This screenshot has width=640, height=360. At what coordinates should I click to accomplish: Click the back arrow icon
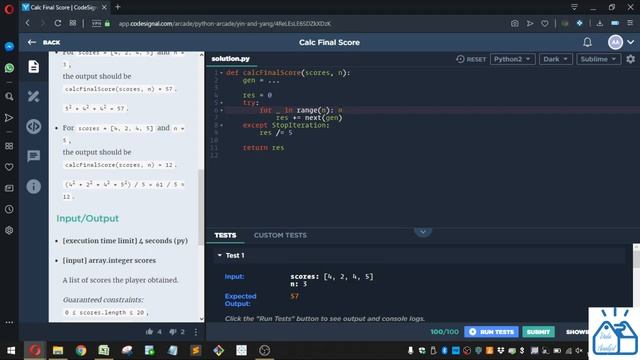[x=31, y=42]
